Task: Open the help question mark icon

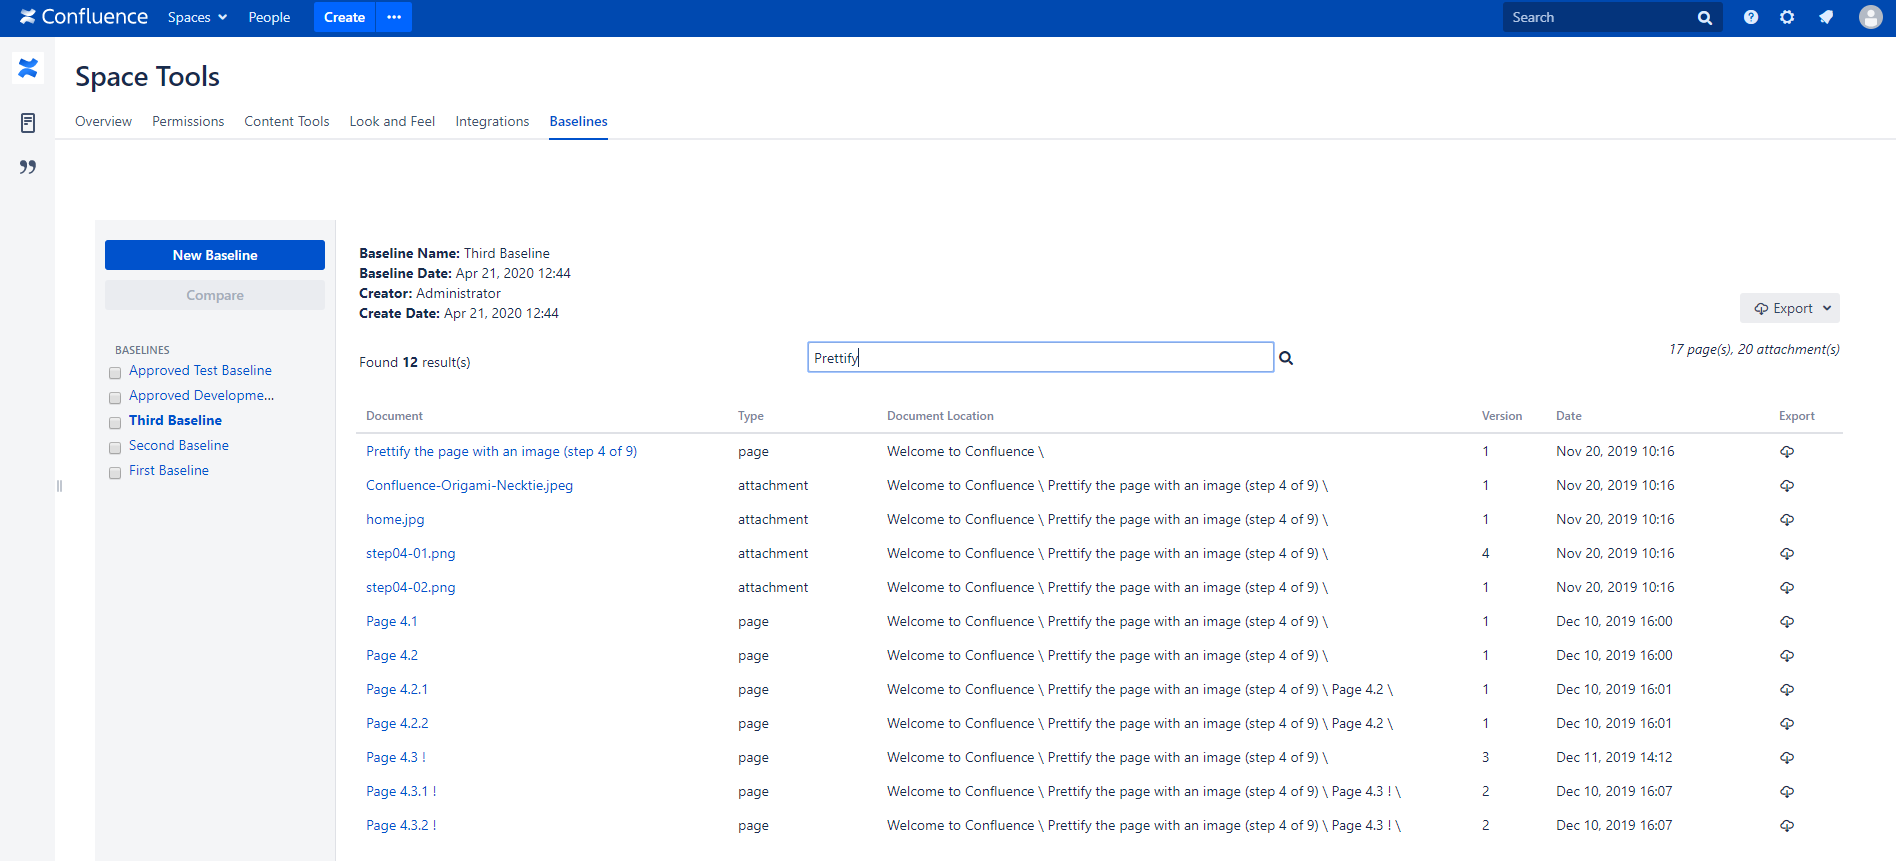Action: [1751, 17]
